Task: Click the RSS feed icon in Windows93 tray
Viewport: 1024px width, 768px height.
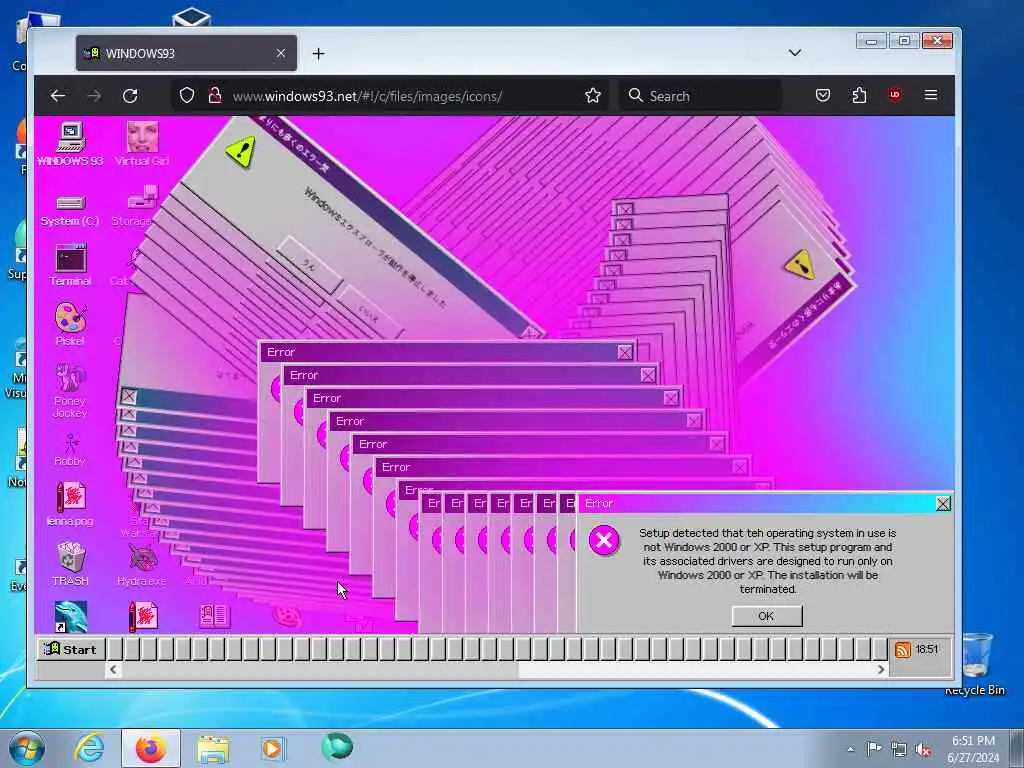Action: click(x=903, y=650)
